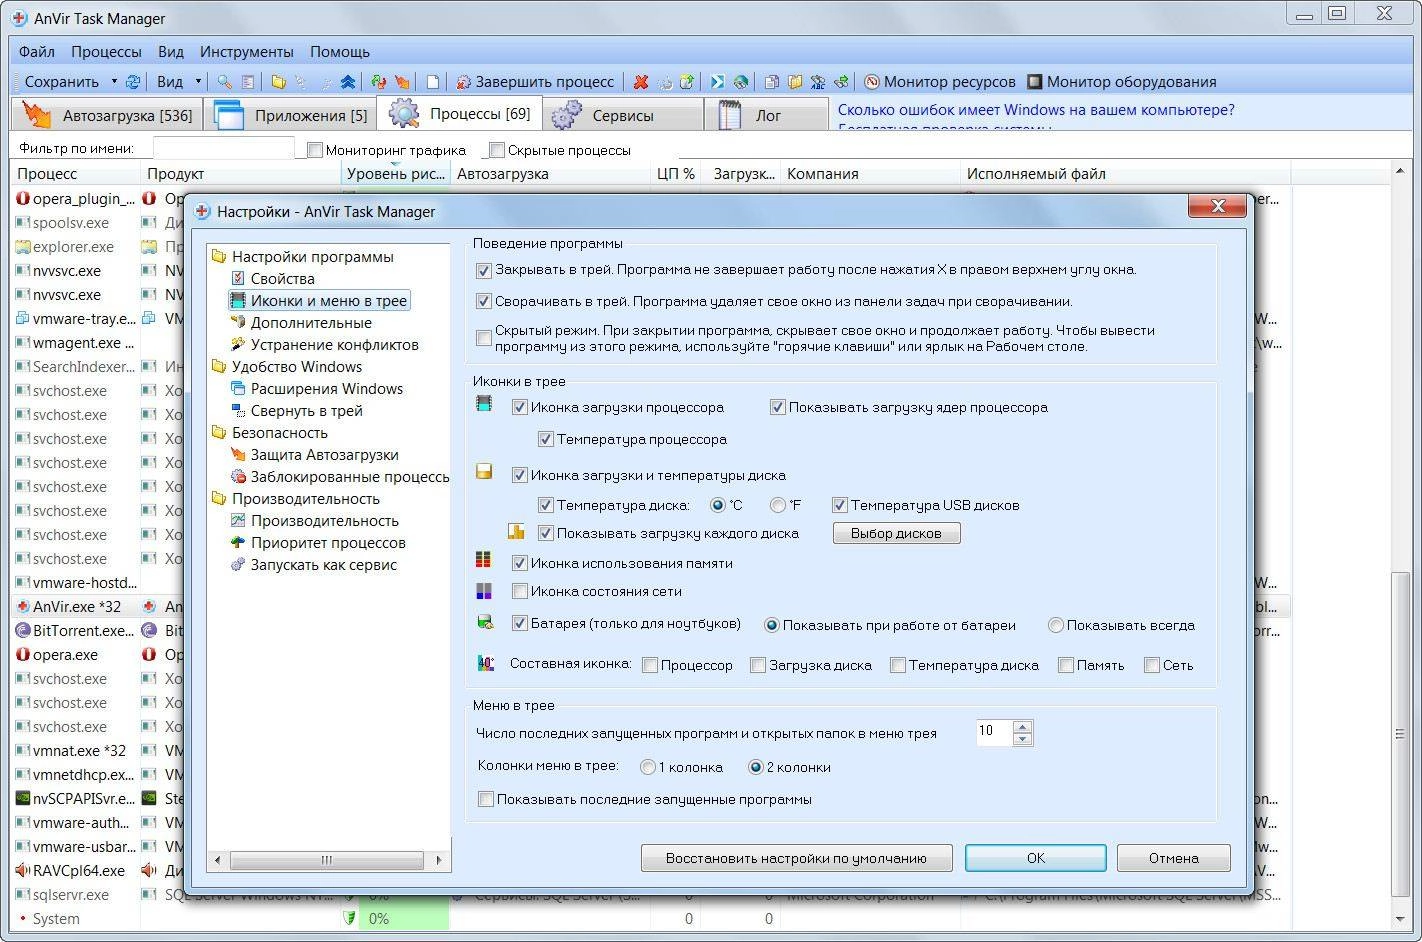Screen dimensions: 1422x942
Task: Click the main window vertical scrollbar thumb
Action: (1400, 735)
